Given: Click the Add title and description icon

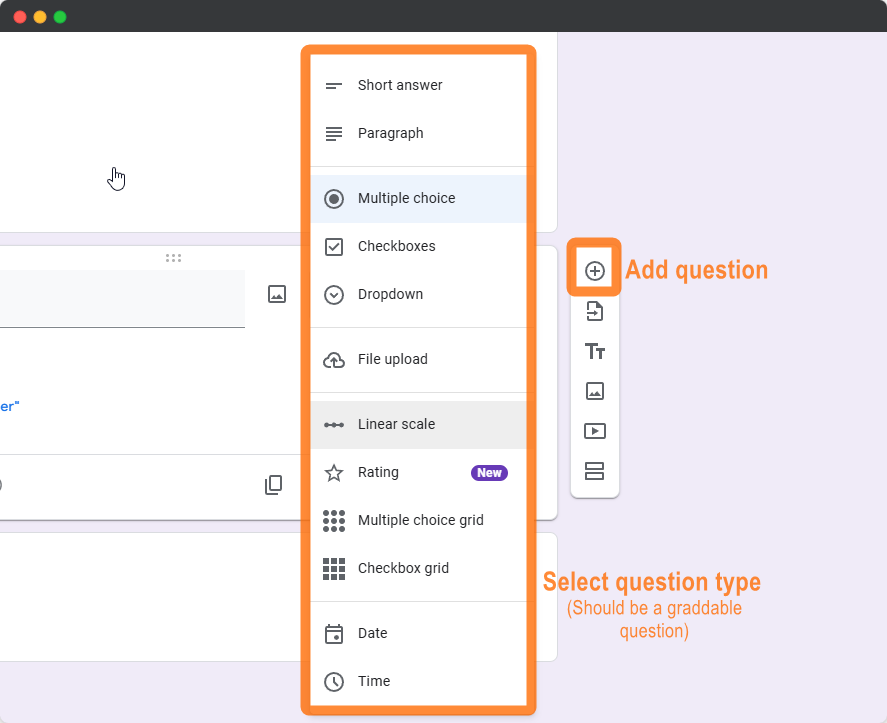Looking at the screenshot, I should pyautogui.click(x=595, y=351).
